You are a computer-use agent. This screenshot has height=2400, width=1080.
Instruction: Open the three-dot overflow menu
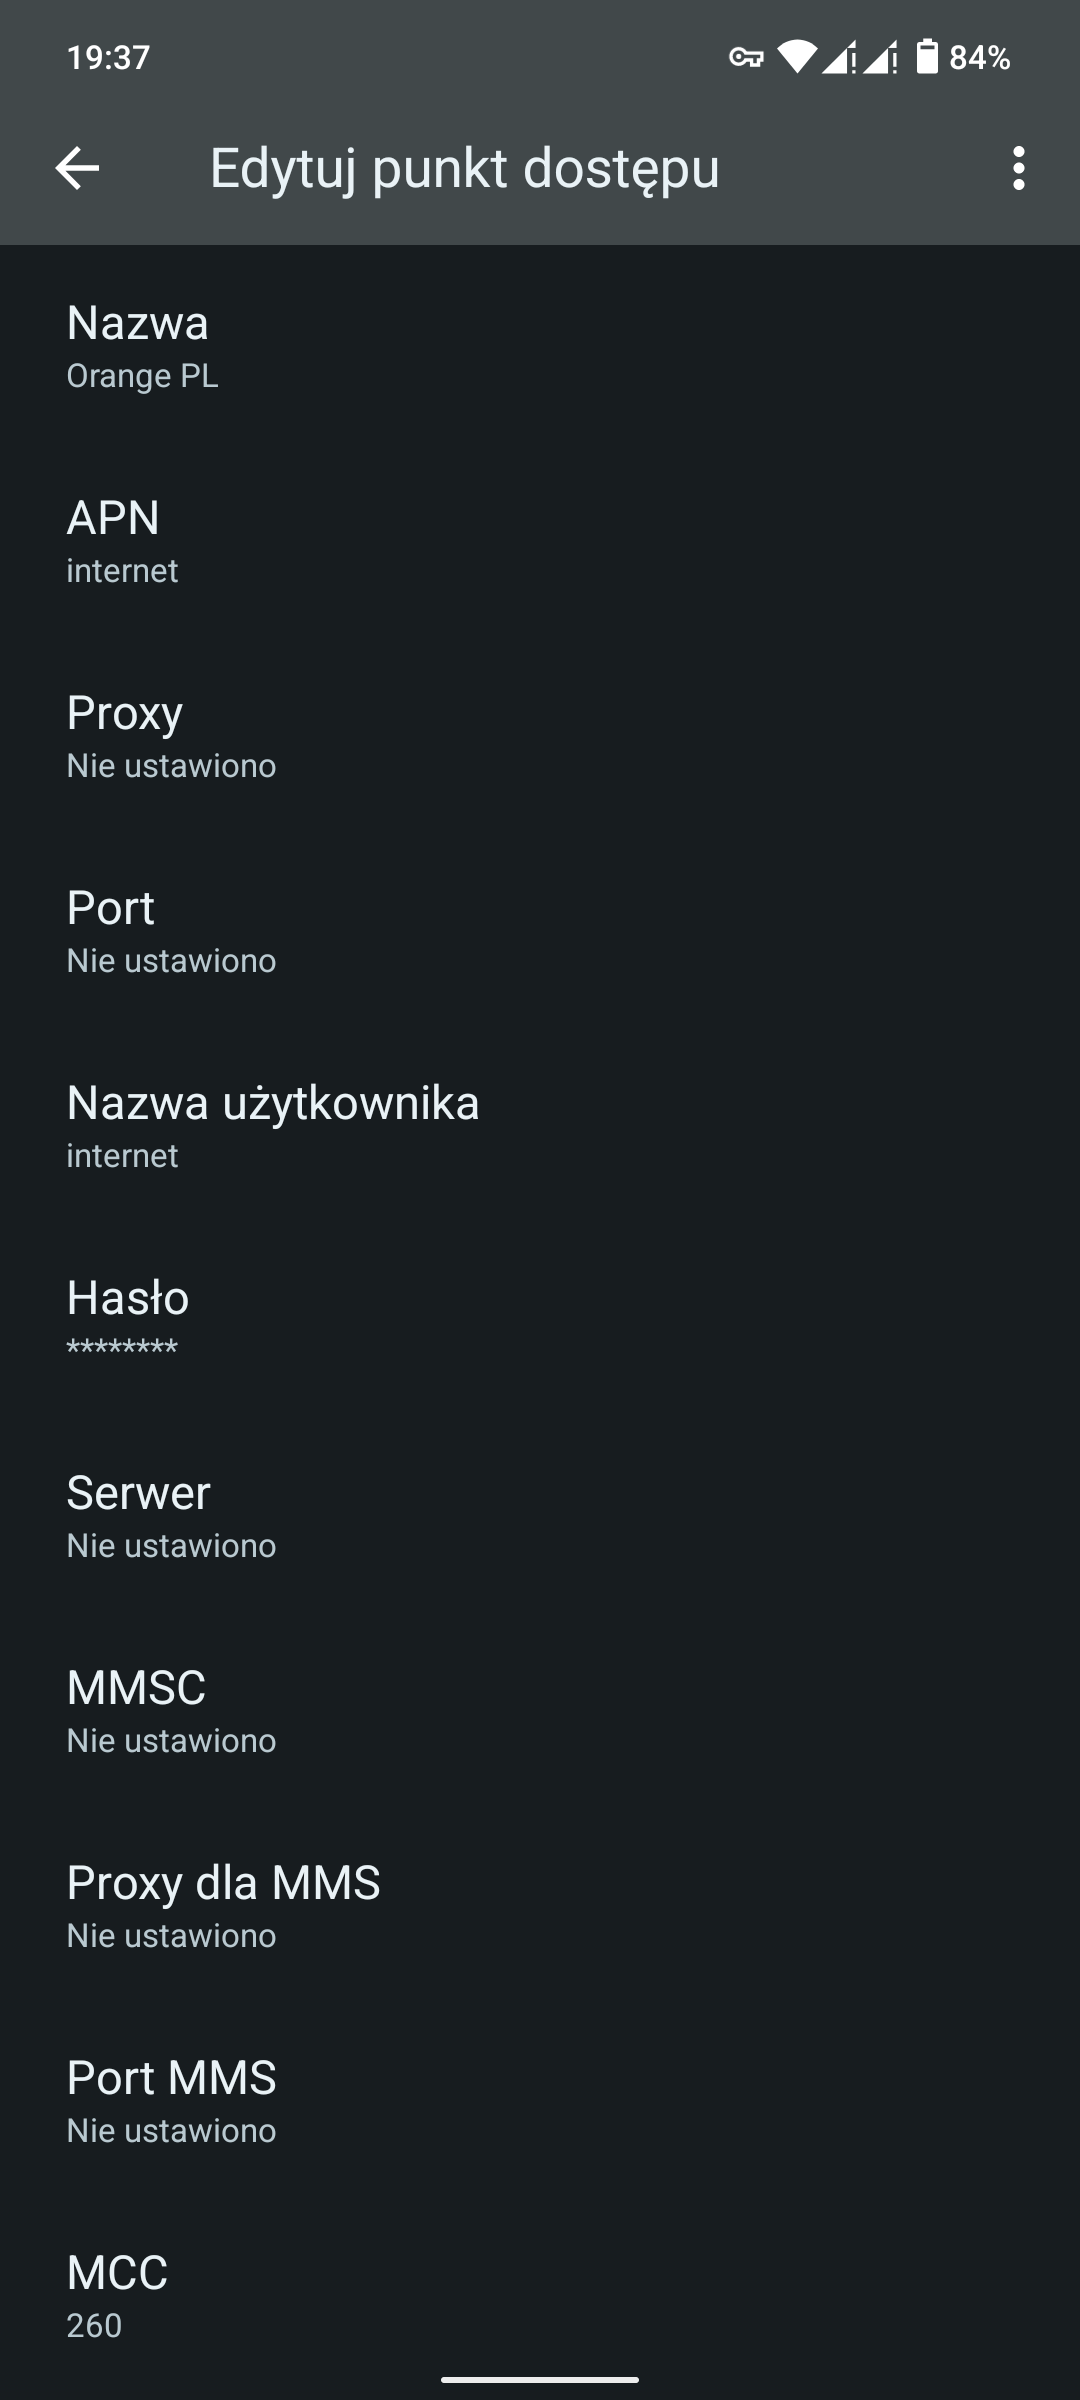tap(1018, 168)
